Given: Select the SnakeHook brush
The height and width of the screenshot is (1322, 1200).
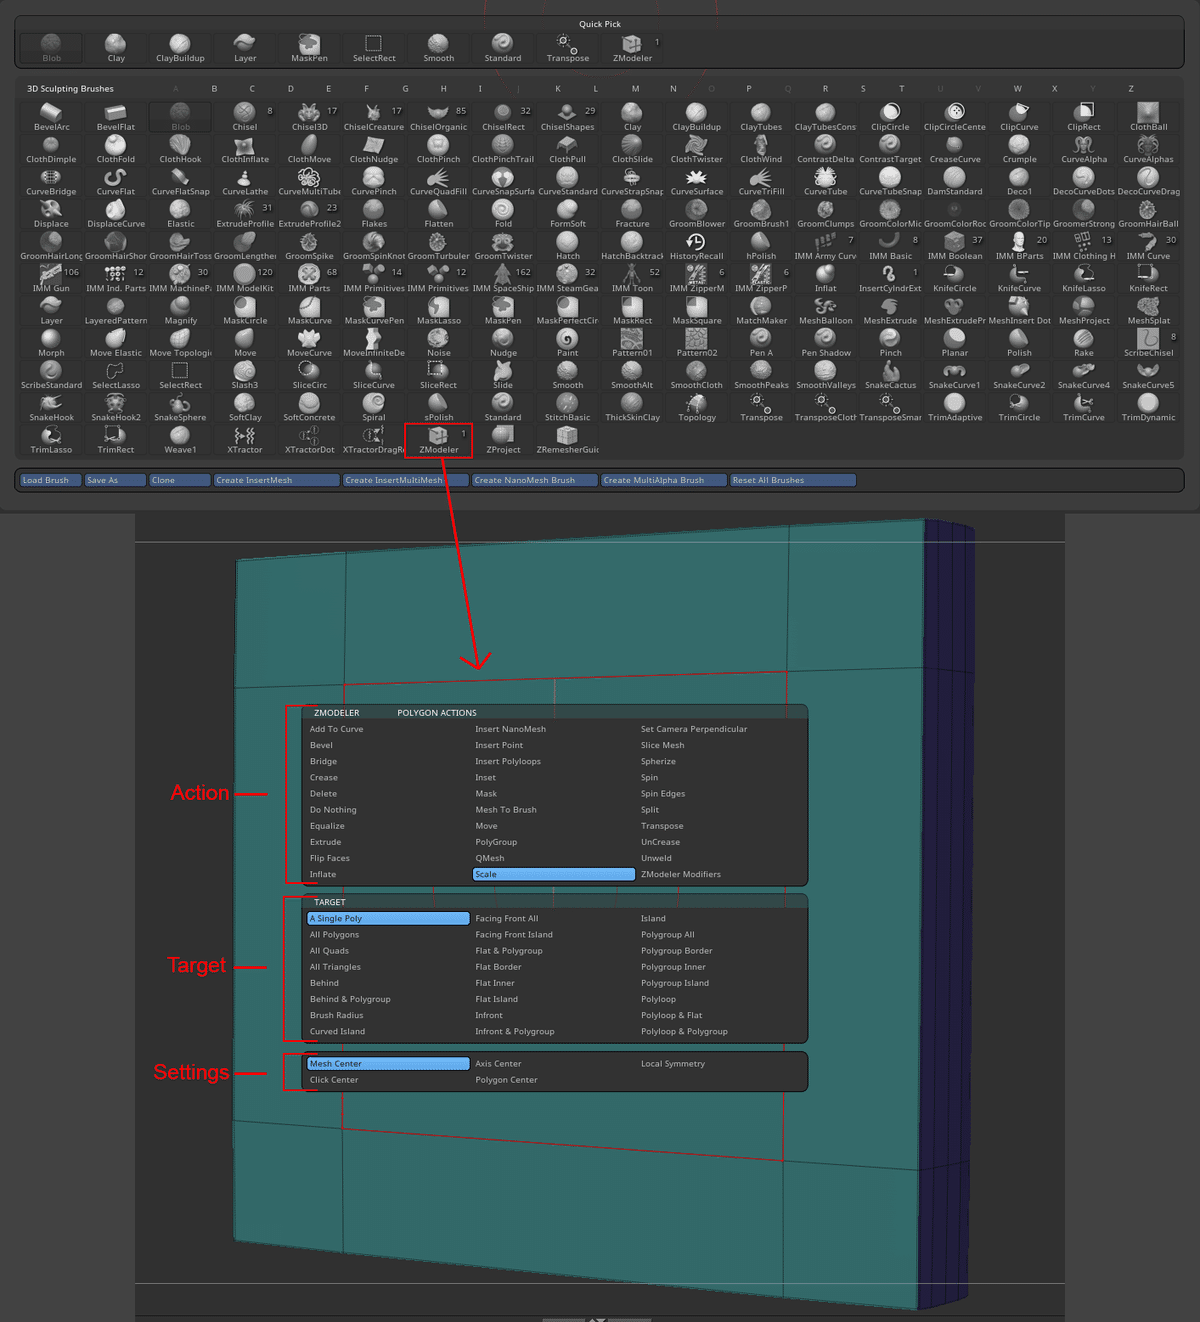Looking at the screenshot, I should click(50, 406).
